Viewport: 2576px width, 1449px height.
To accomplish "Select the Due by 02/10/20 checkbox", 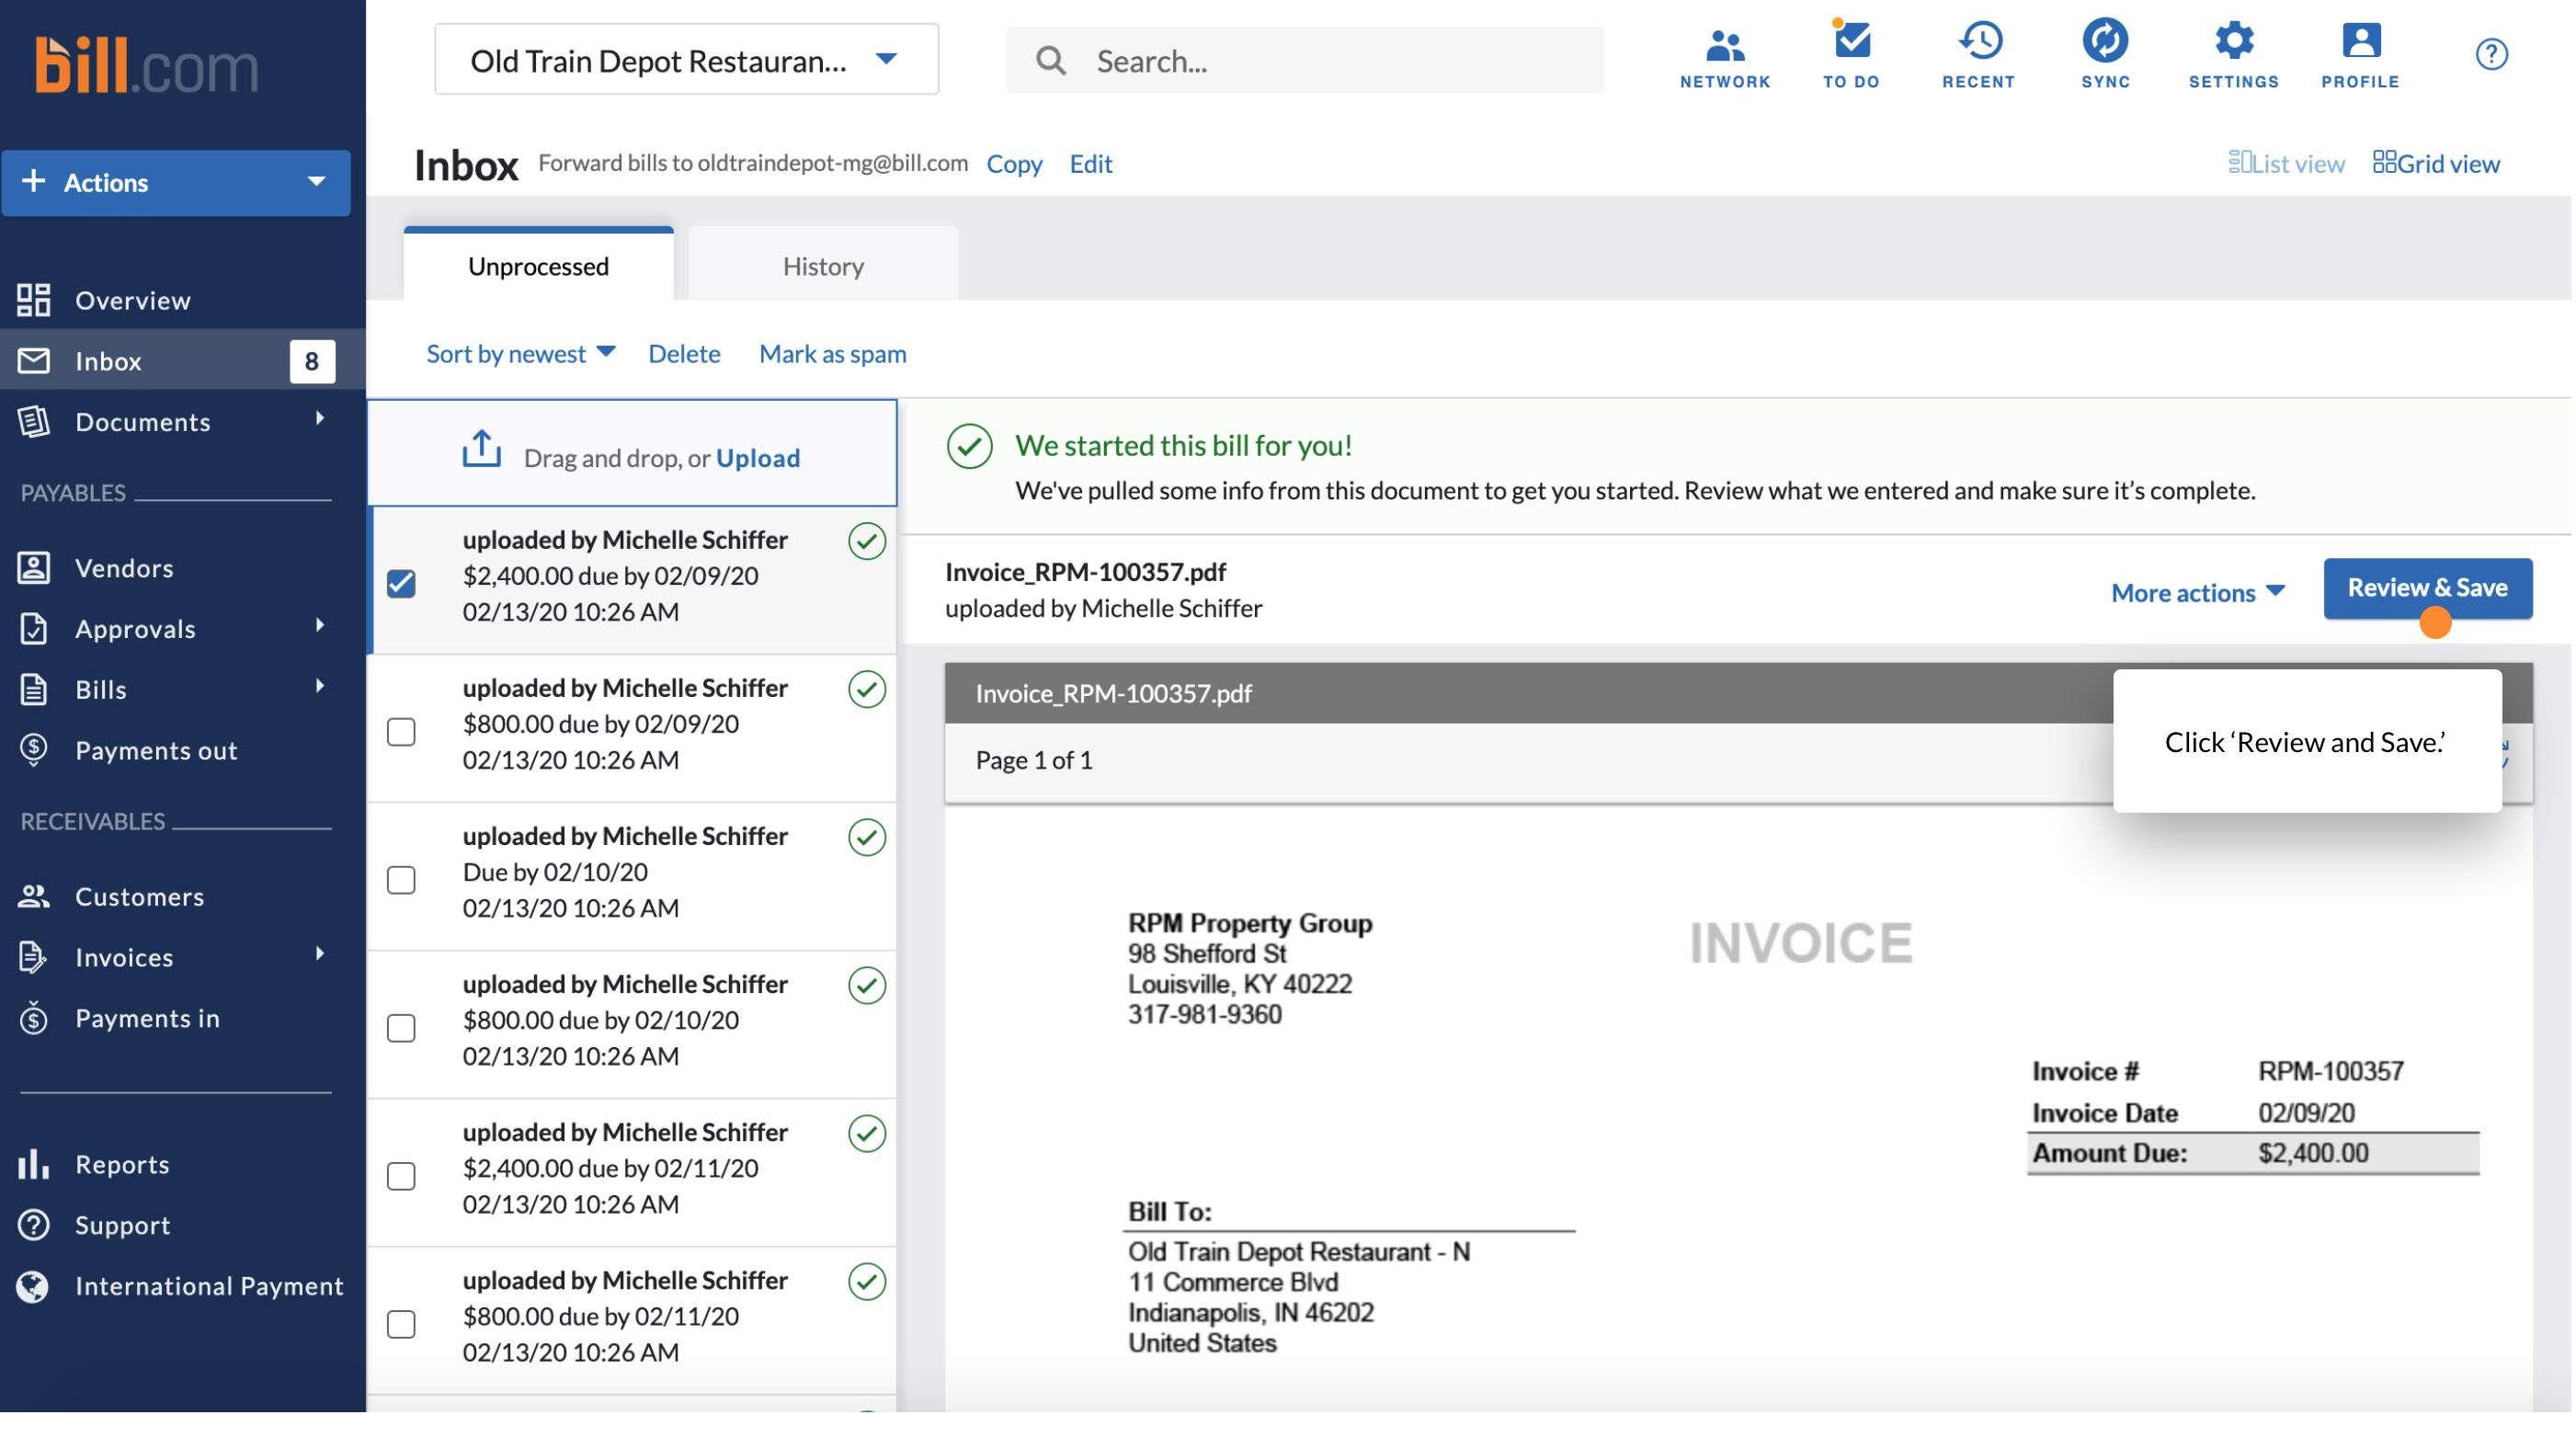I will coord(401,880).
